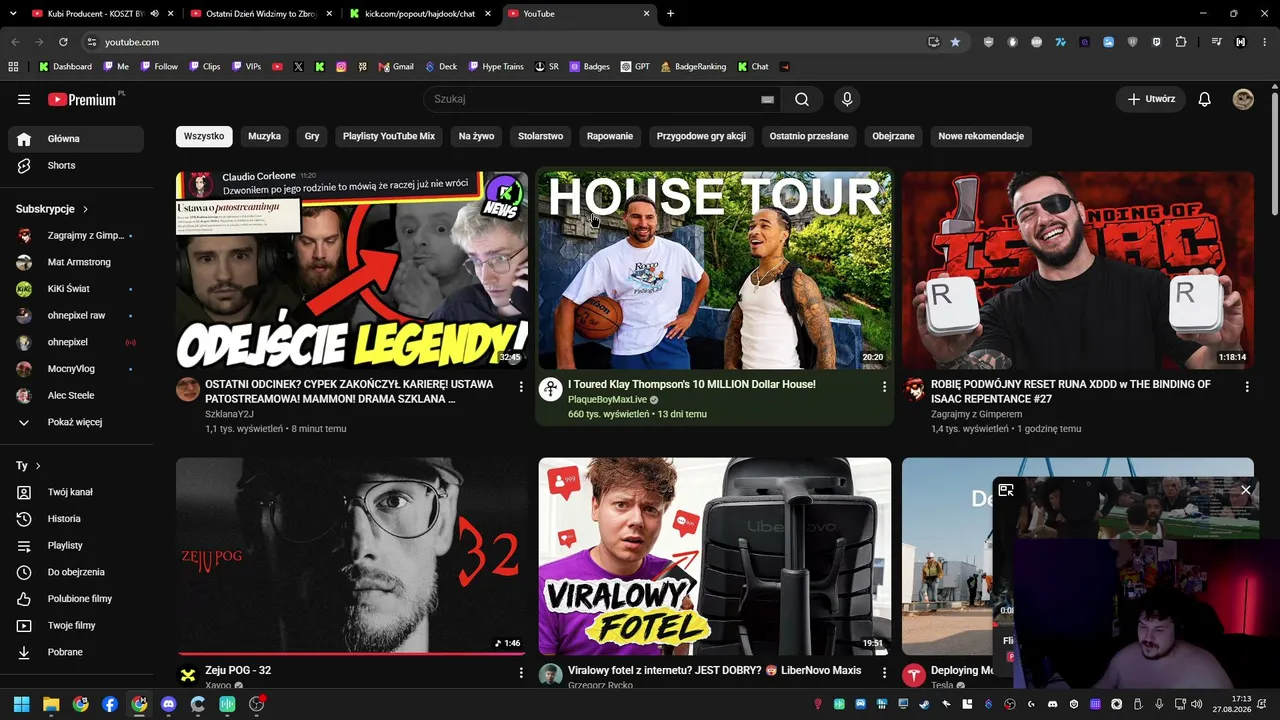
Task: Open the Gmail bookmark
Action: tap(396, 67)
